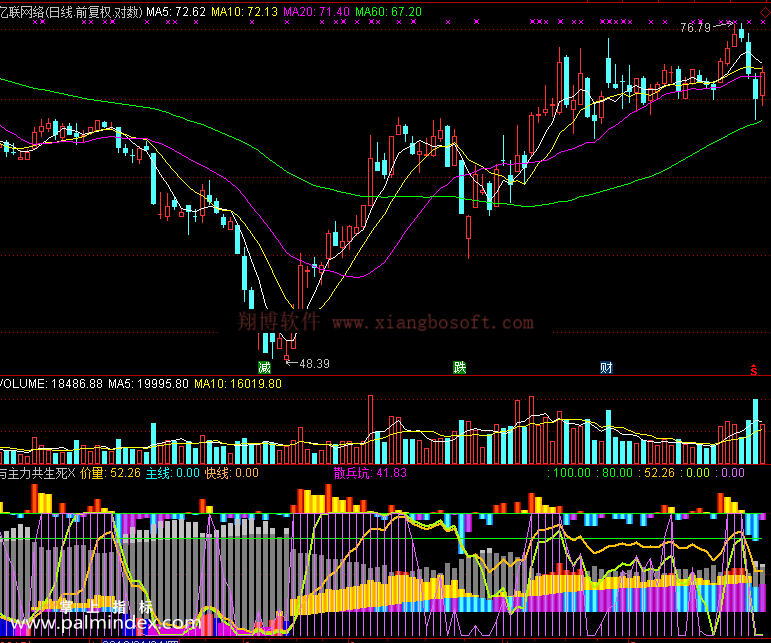The image size is (771, 643).
Task: Click the volume MA10: 16019.80 label
Action: (238, 384)
